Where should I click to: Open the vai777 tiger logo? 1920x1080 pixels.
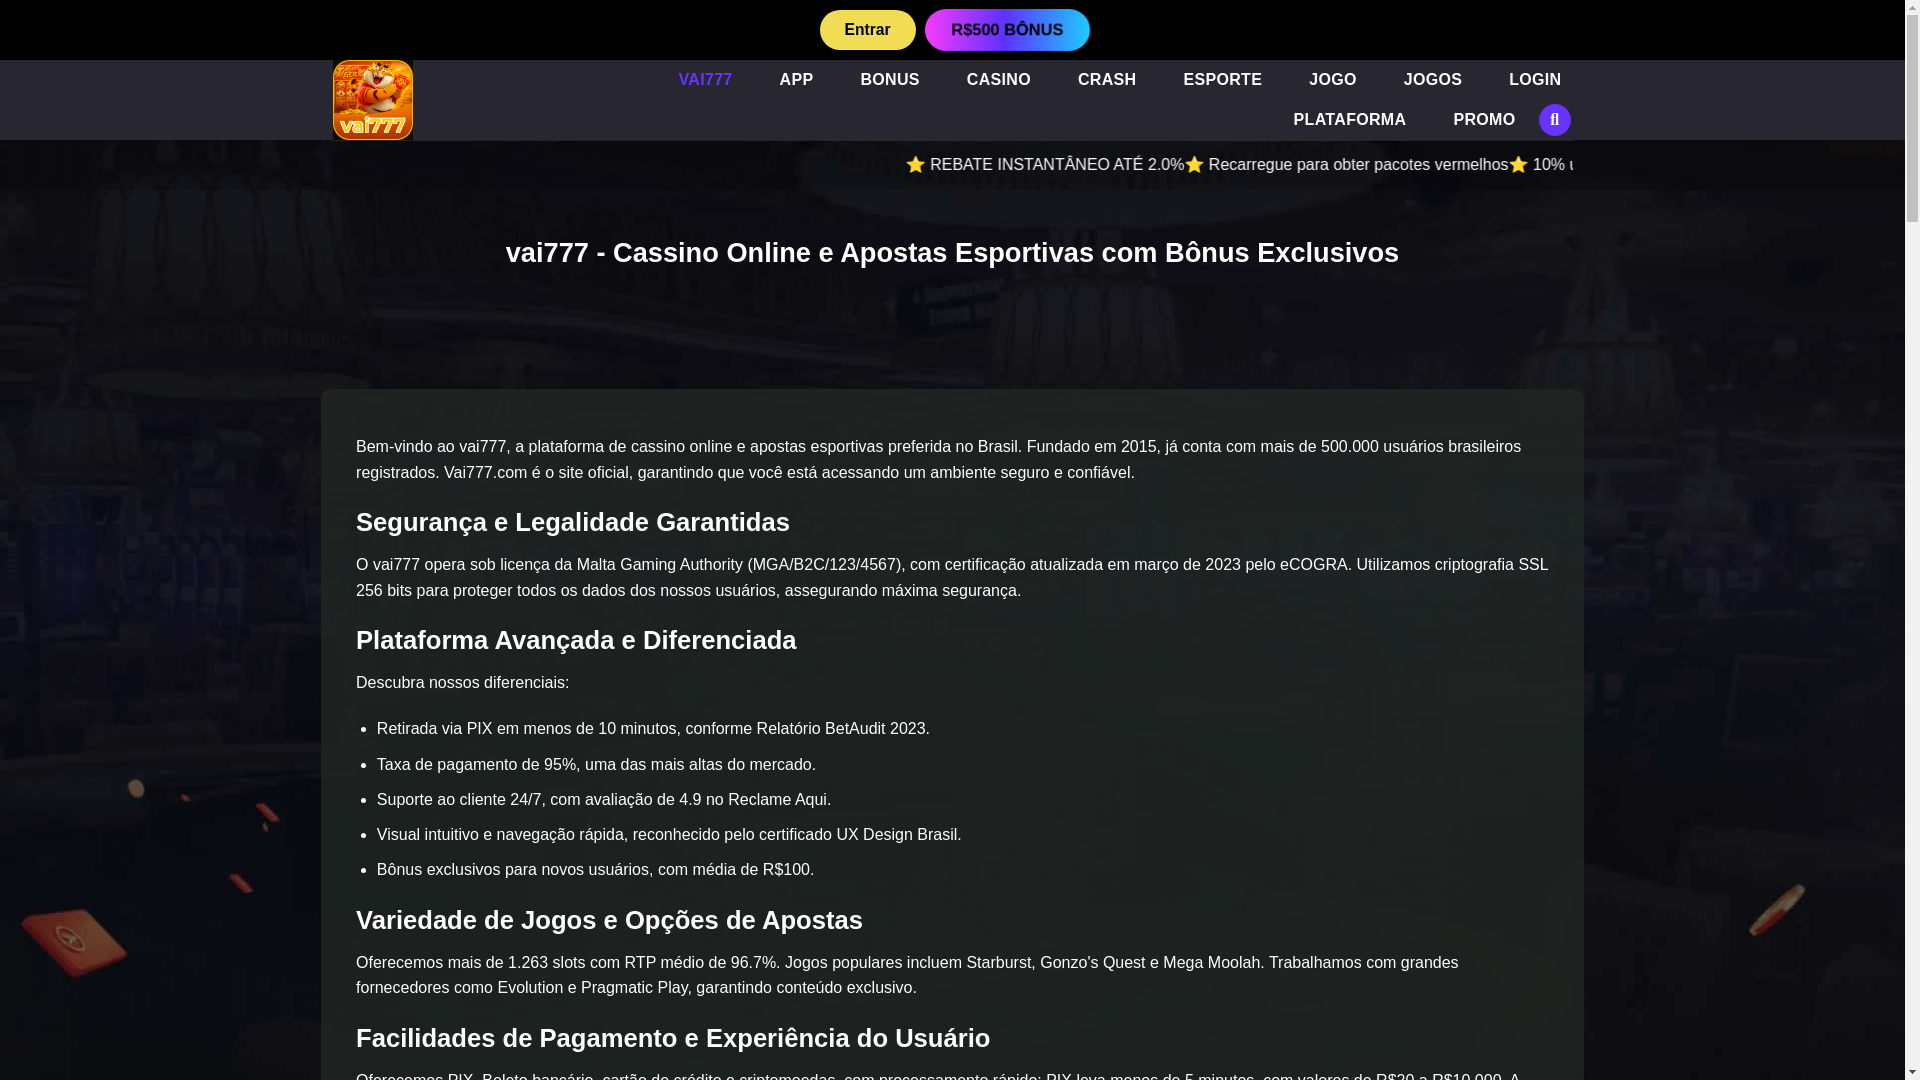coord(372,100)
